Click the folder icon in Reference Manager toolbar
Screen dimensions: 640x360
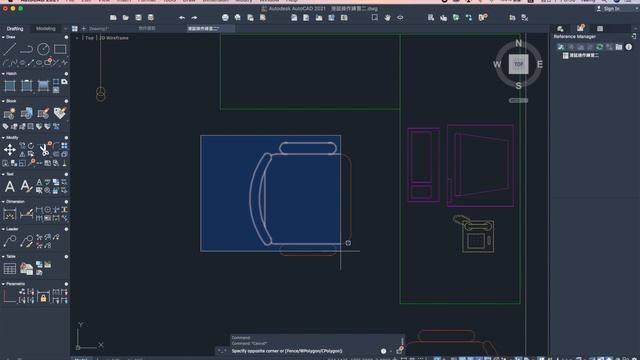(x=619, y=47)
